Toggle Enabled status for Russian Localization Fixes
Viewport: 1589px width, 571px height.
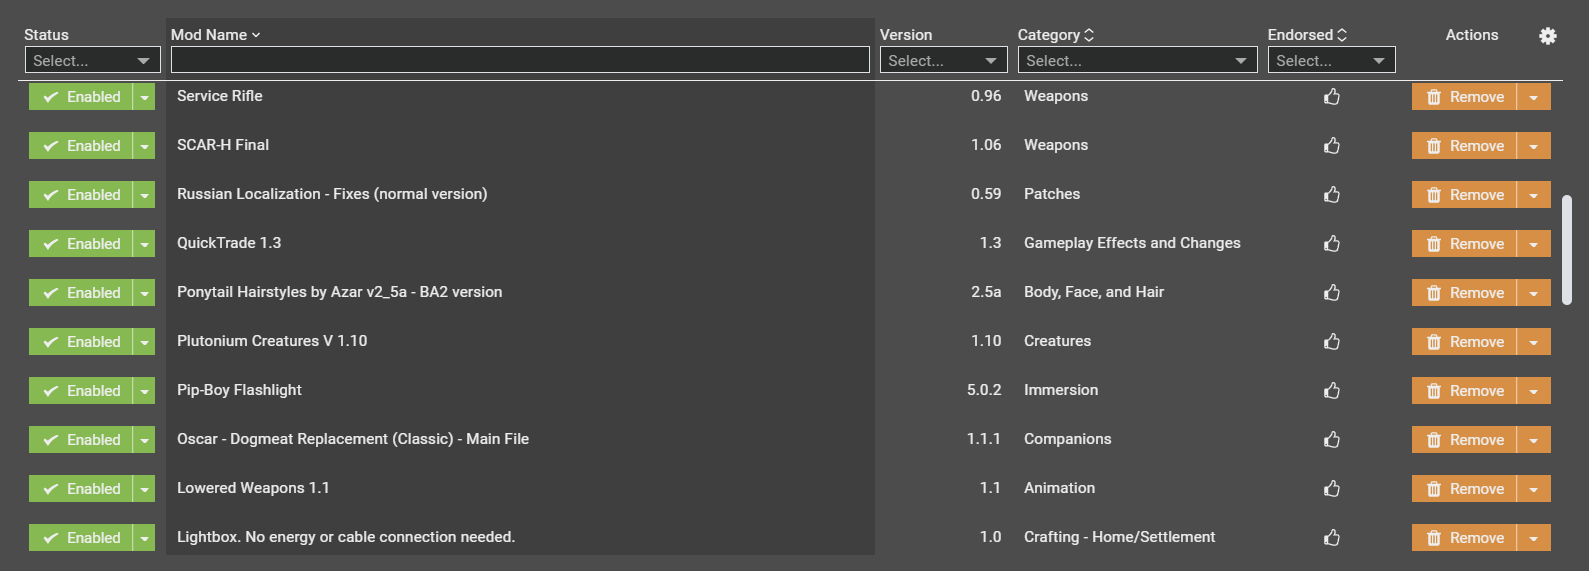(81, 195)
